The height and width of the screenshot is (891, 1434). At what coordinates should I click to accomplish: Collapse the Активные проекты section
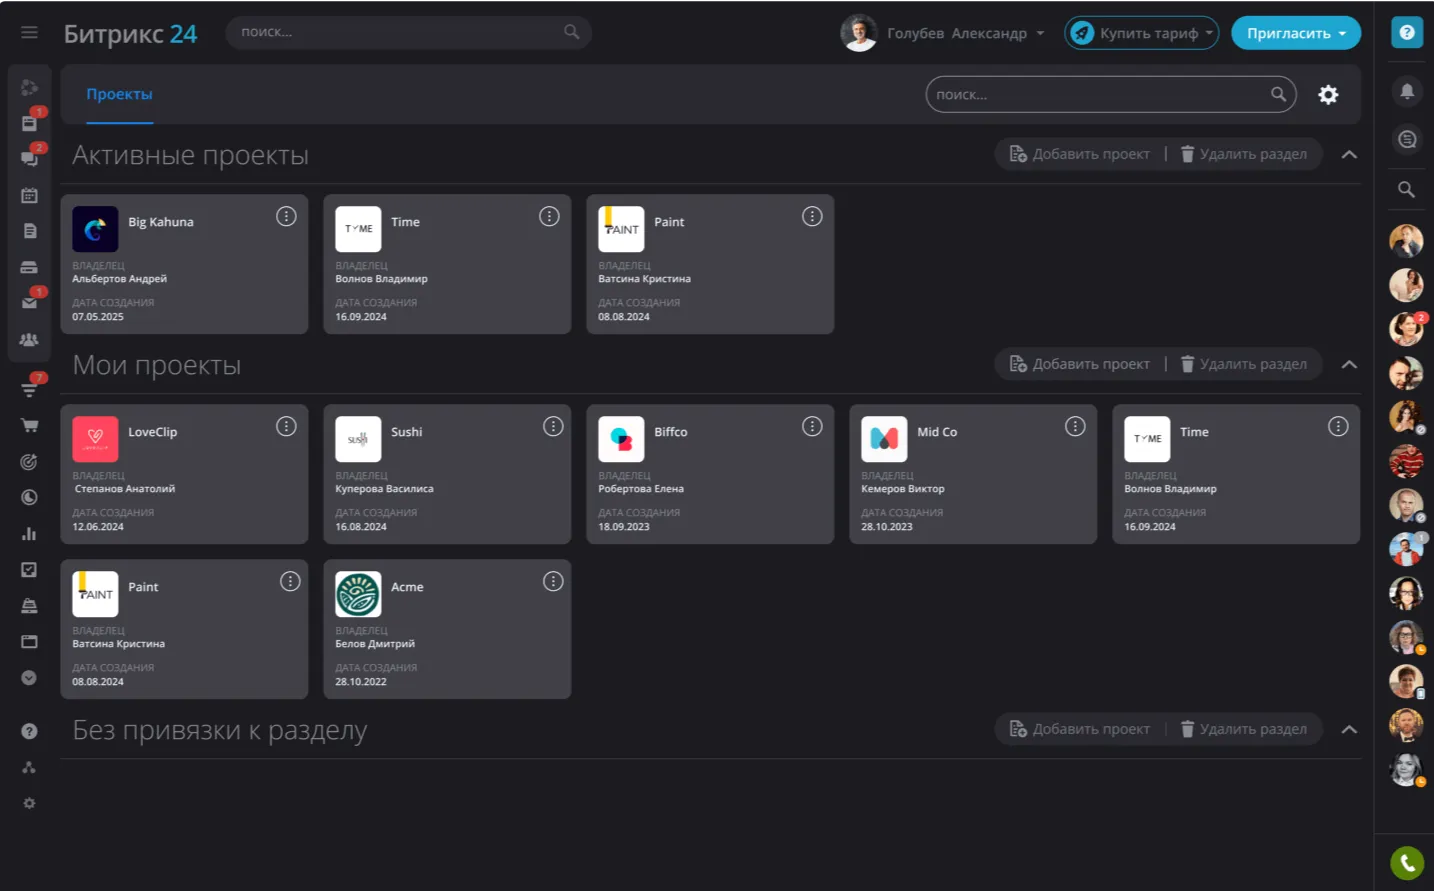click(x=1349, y=154)
